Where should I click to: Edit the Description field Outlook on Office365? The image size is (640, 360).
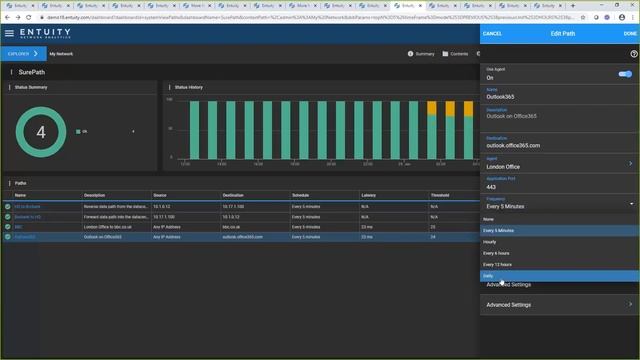(559, 118)
